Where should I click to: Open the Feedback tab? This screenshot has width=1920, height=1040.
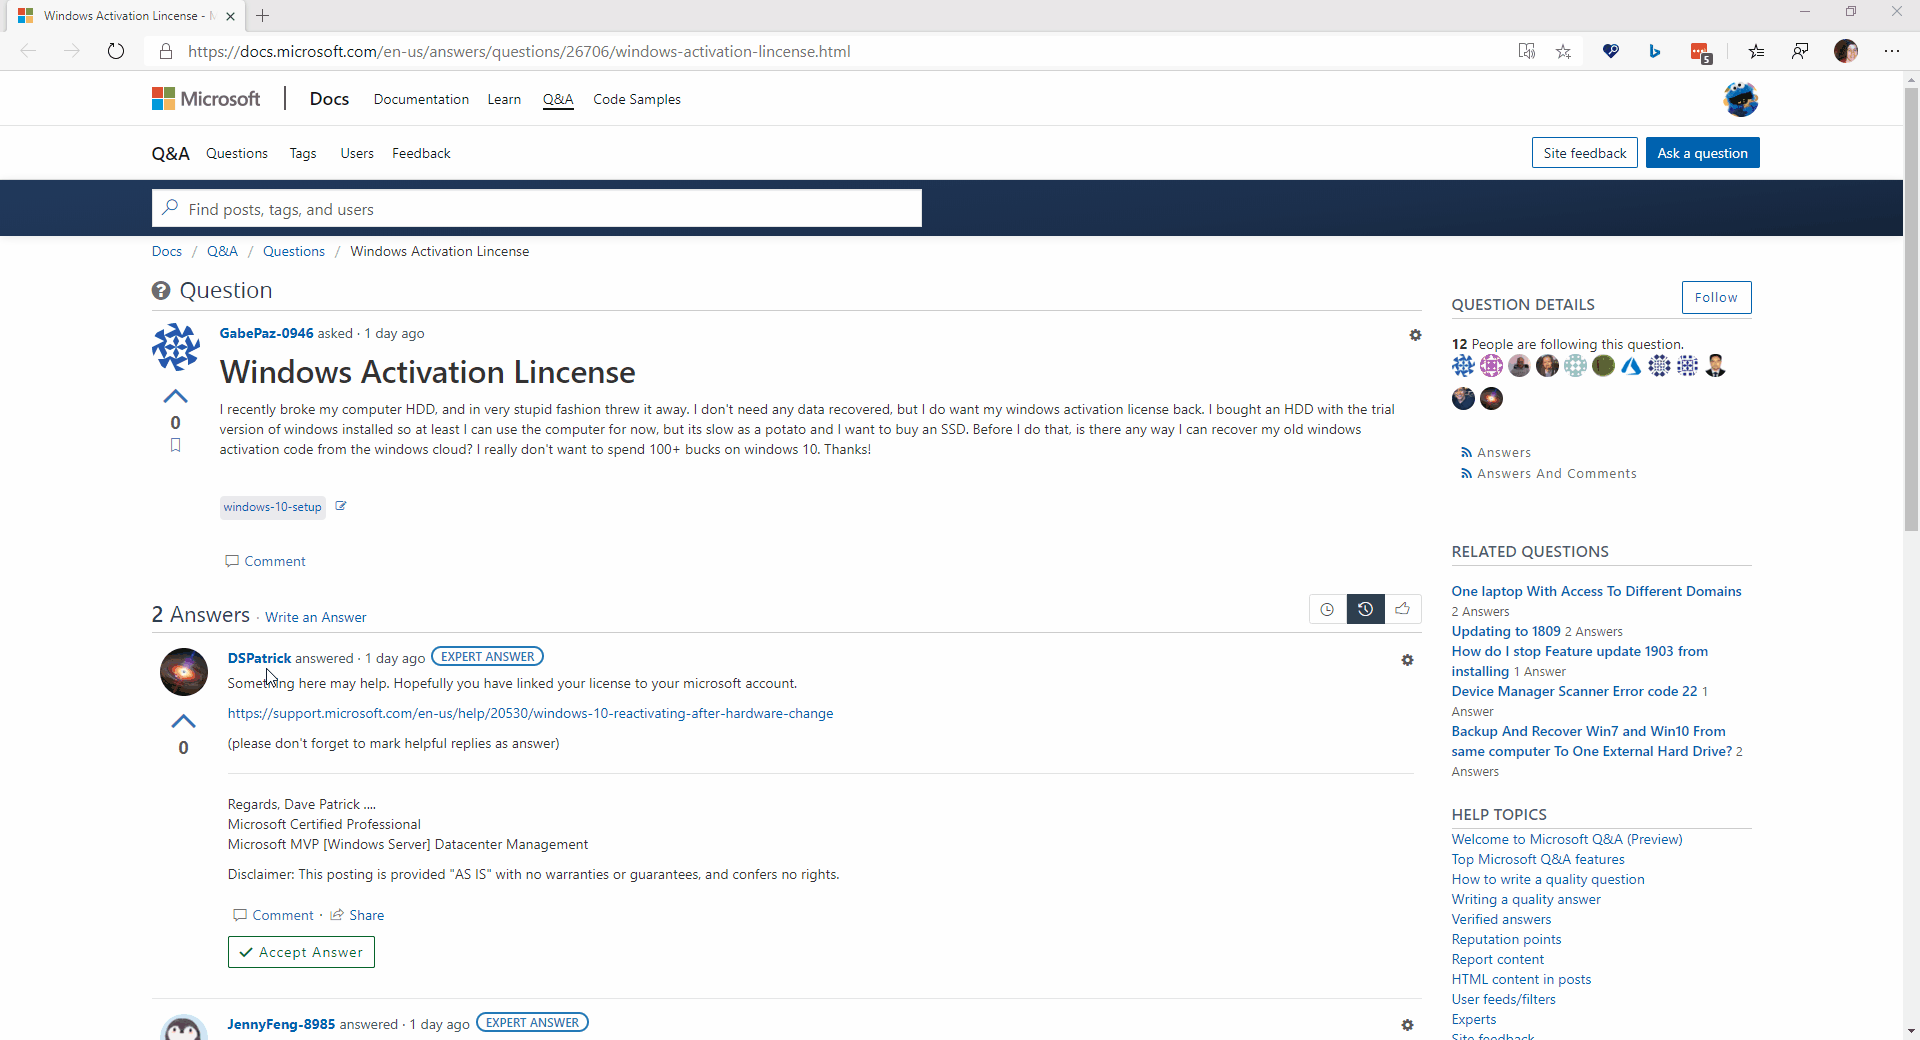pos(421,153)
